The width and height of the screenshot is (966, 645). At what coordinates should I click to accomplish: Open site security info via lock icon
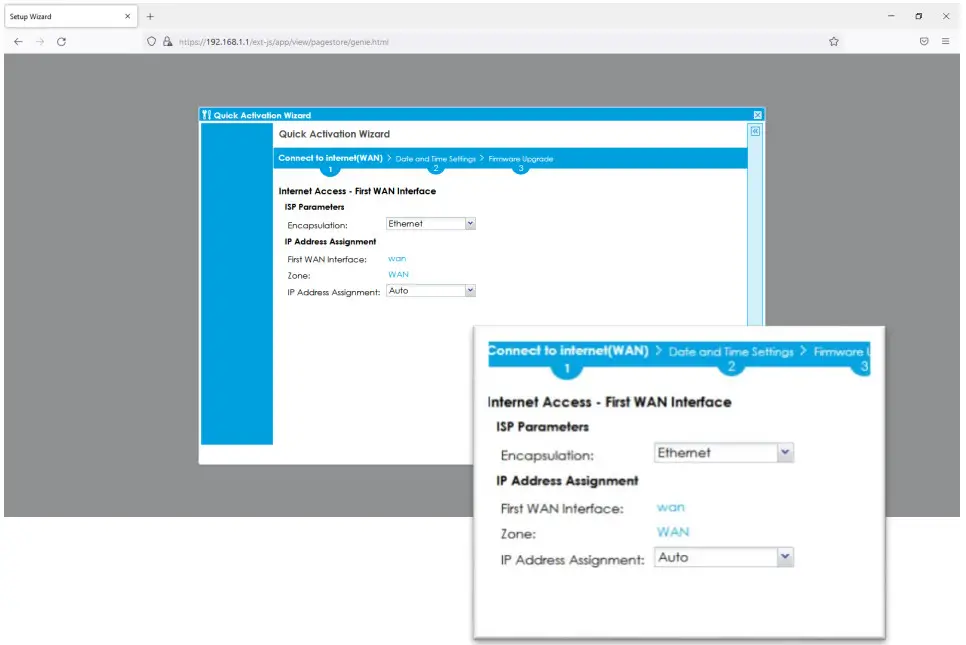(x=168, y=42)
